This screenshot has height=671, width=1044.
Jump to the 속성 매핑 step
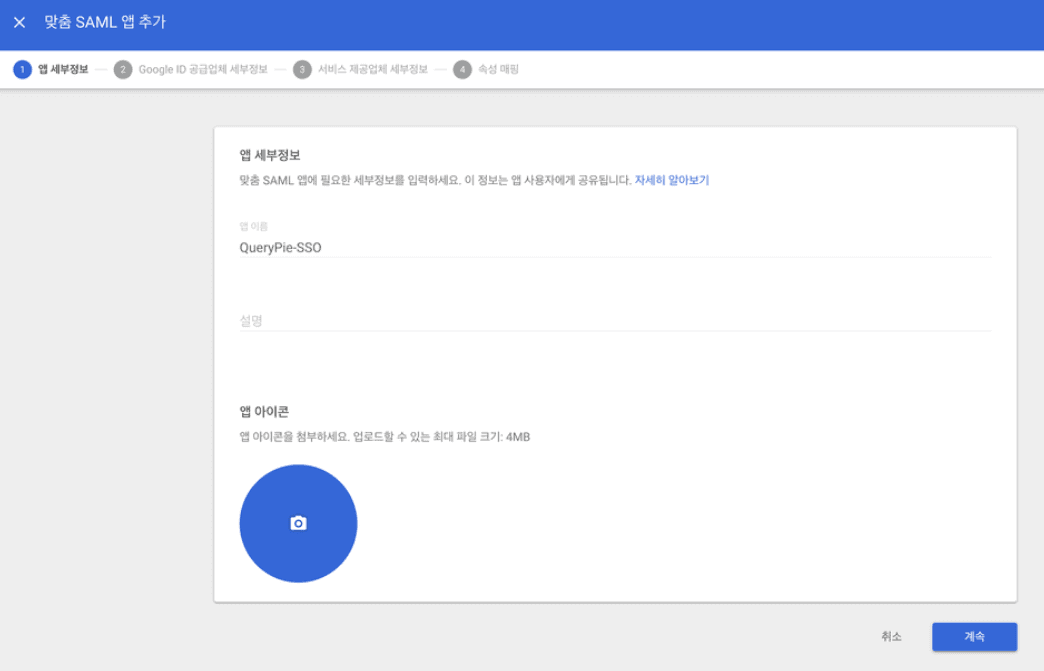pos(500,70)
